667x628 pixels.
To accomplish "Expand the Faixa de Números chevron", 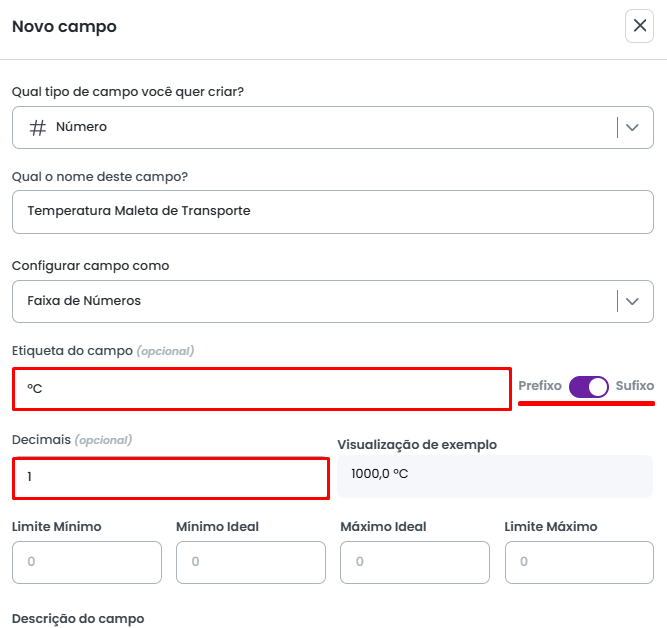I will (x=632, y=301).
